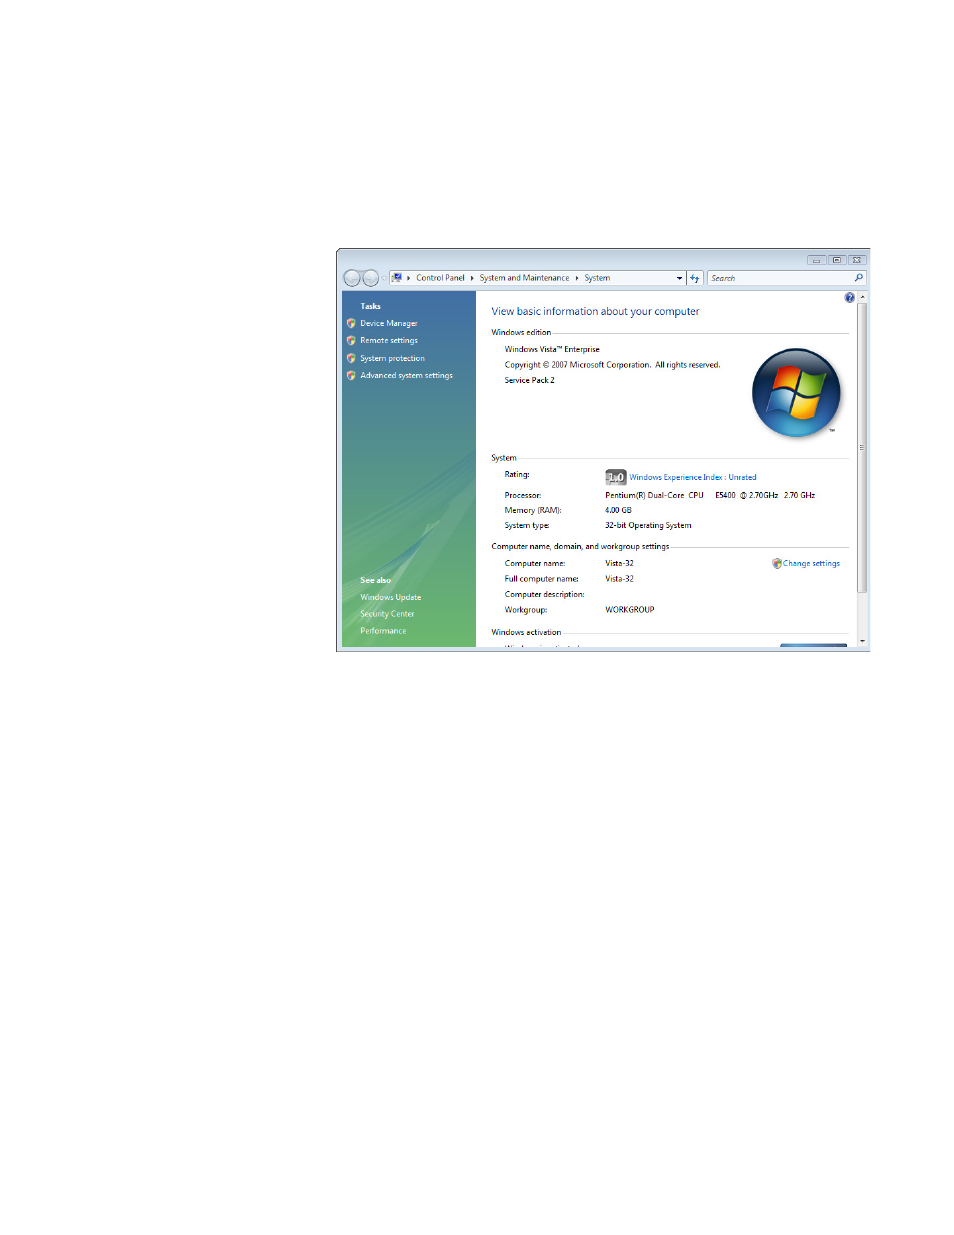Click the shield icon next to Change settings
The height and width of the screenshot is (1235, 954).
click(x=777, y=564)
